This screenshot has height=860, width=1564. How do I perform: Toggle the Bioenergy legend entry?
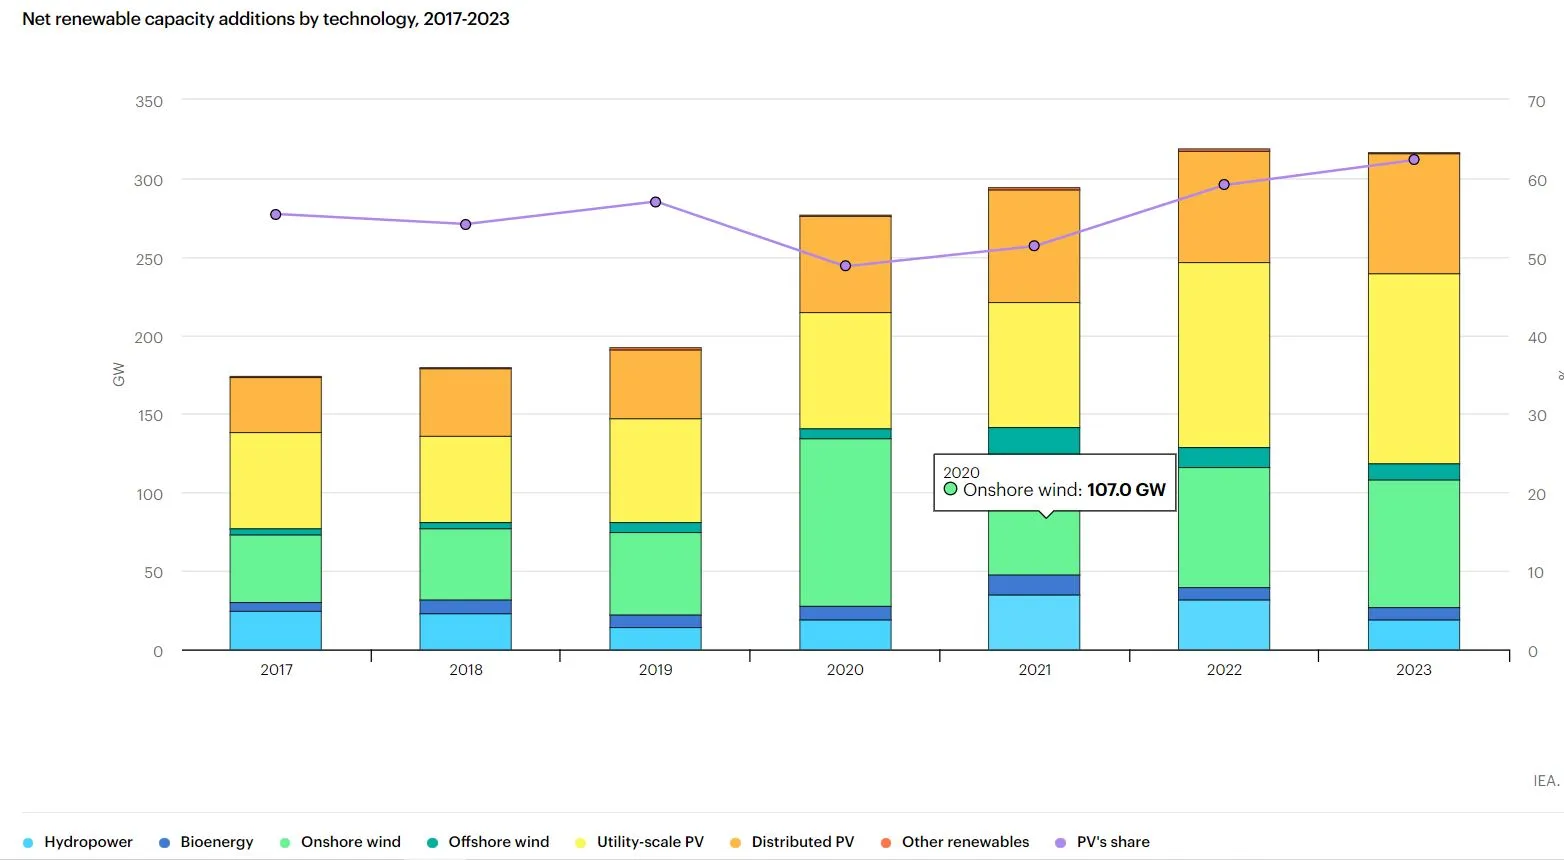pyautogui.click(x=206, y=842)
